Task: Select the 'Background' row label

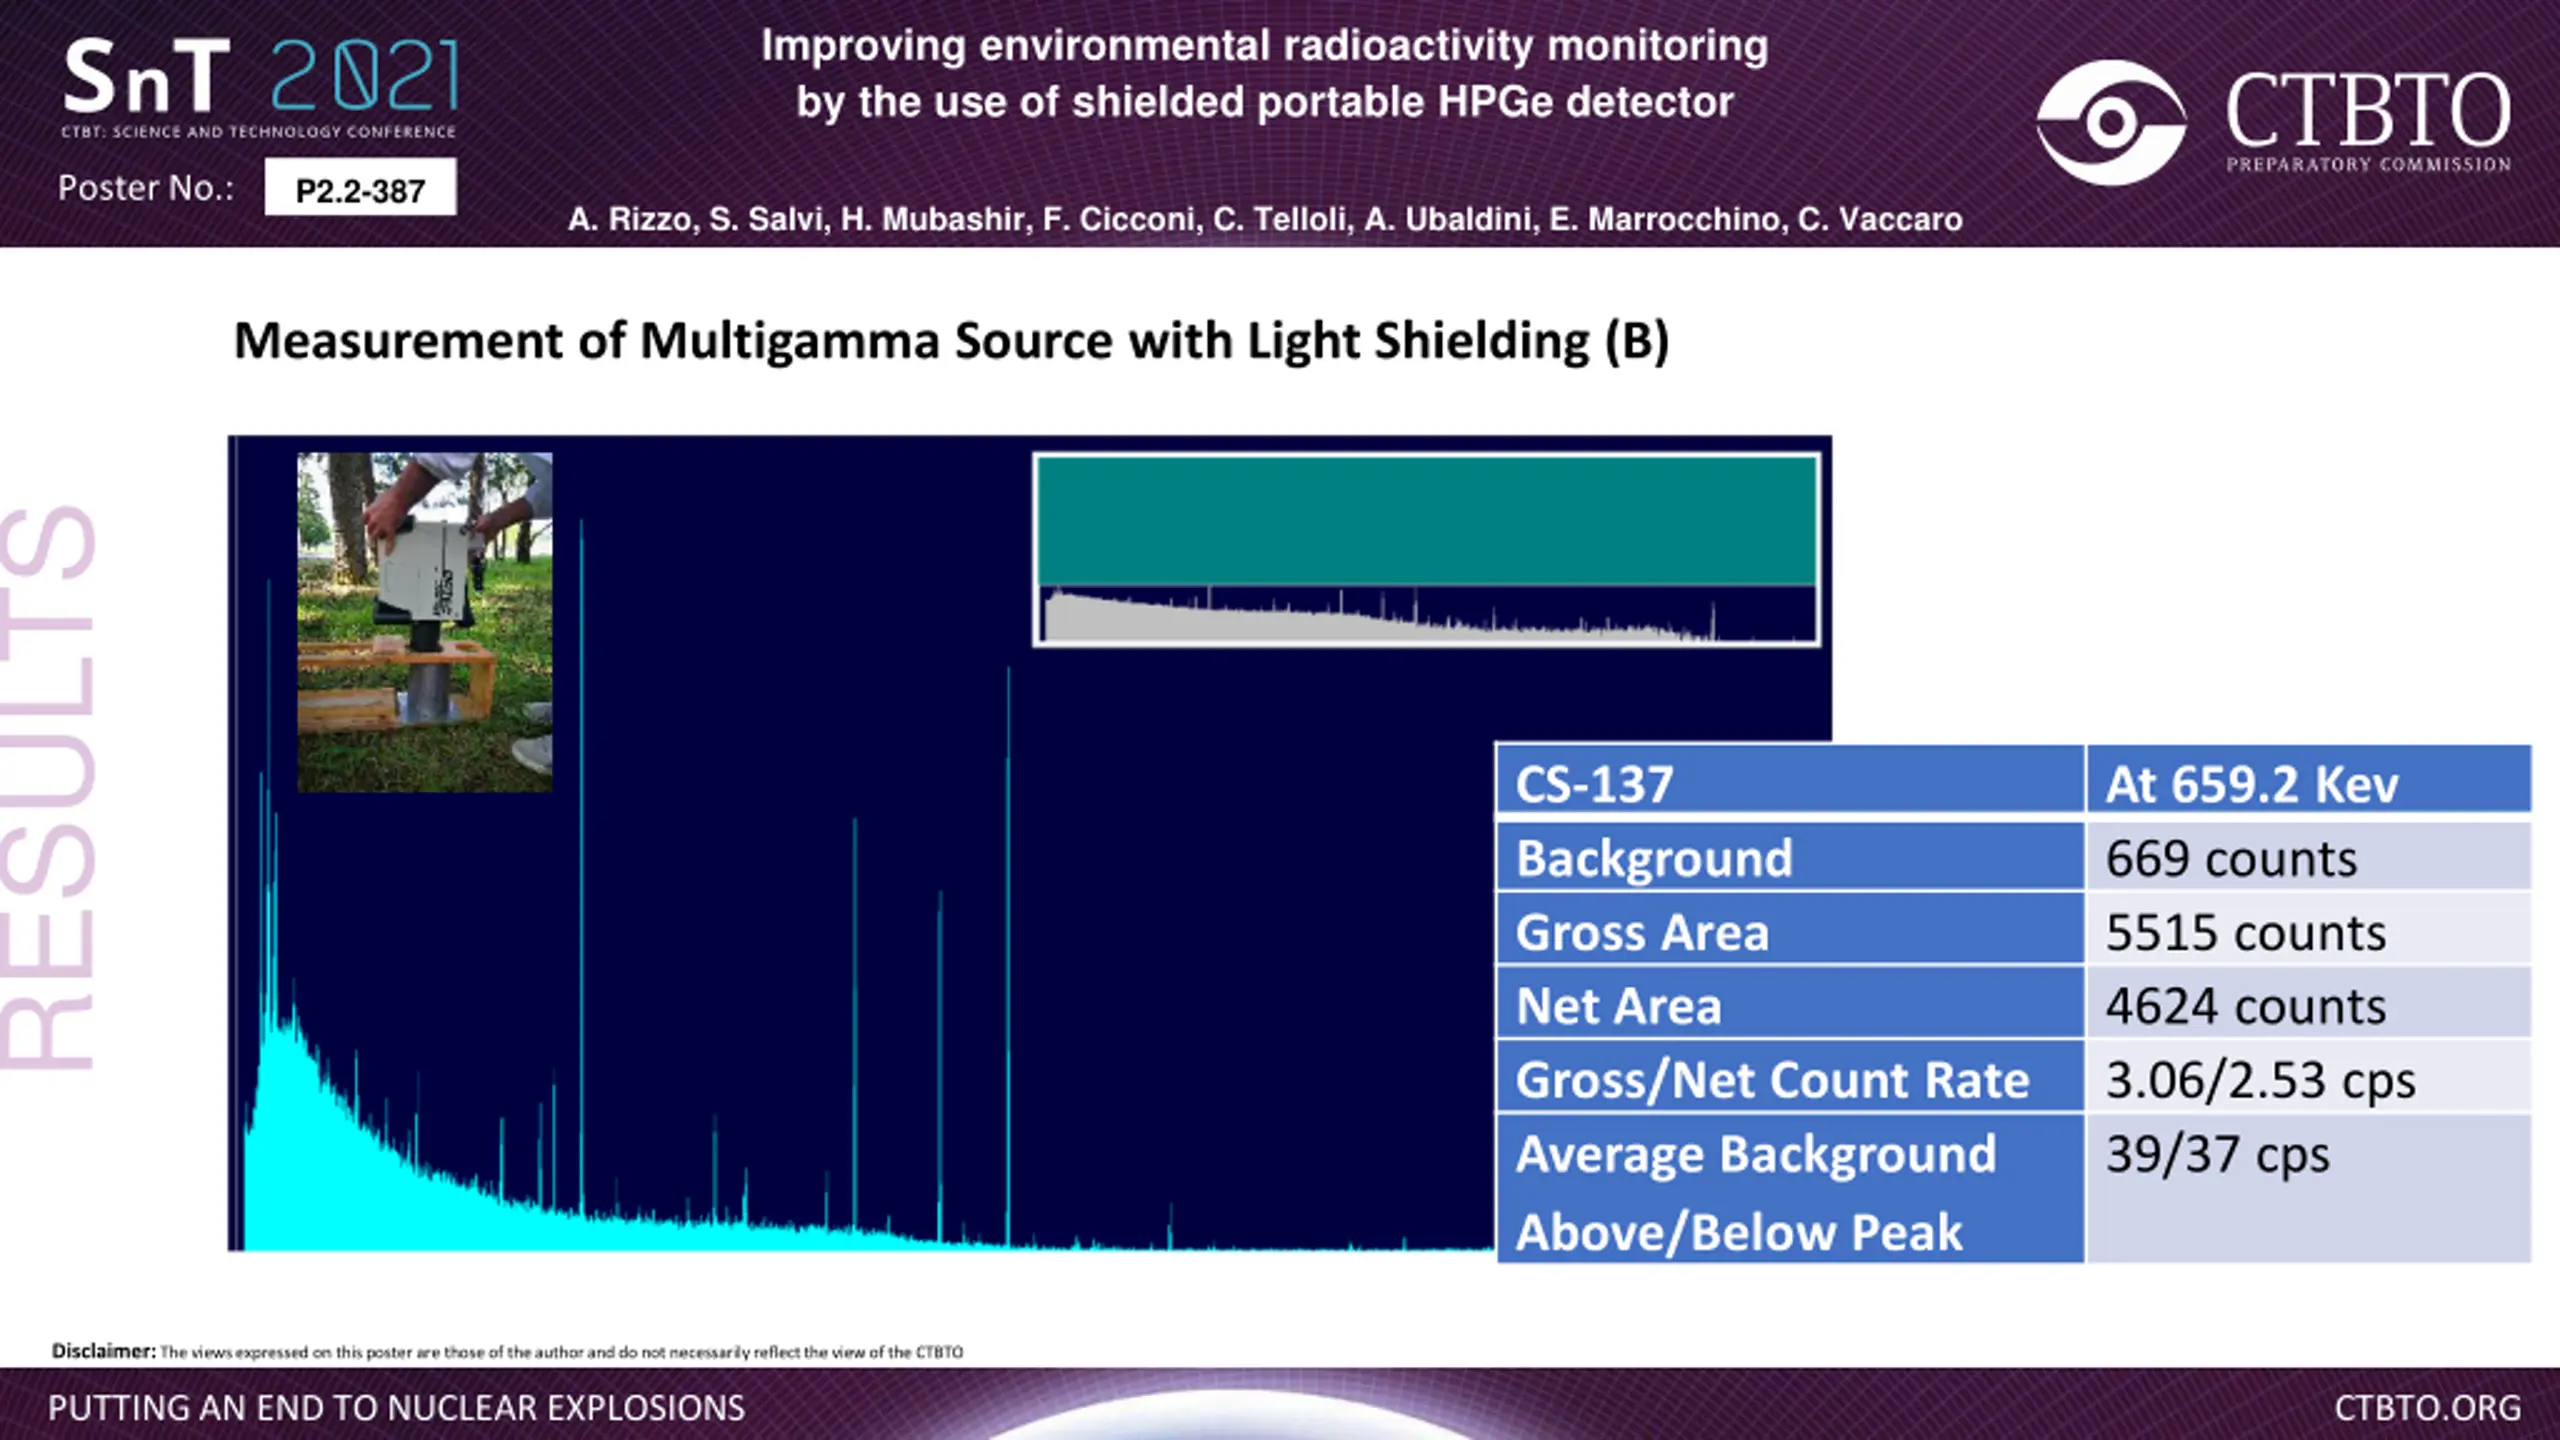Action: 1790,857
